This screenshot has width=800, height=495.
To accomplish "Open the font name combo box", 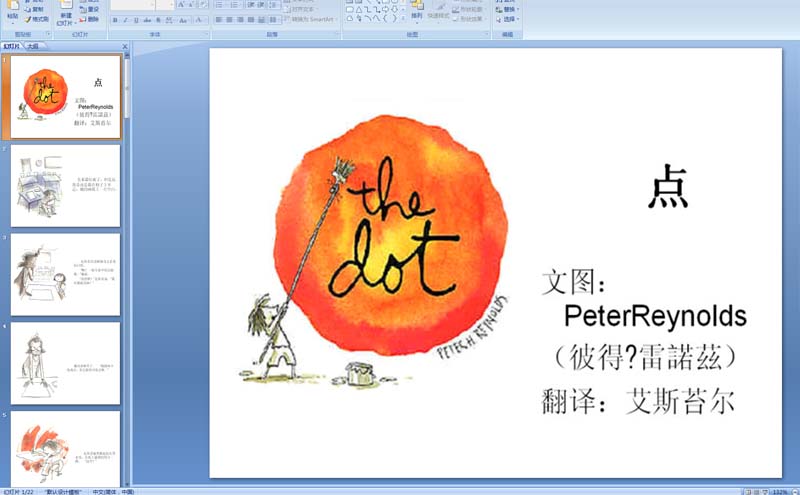I will 133,5.
